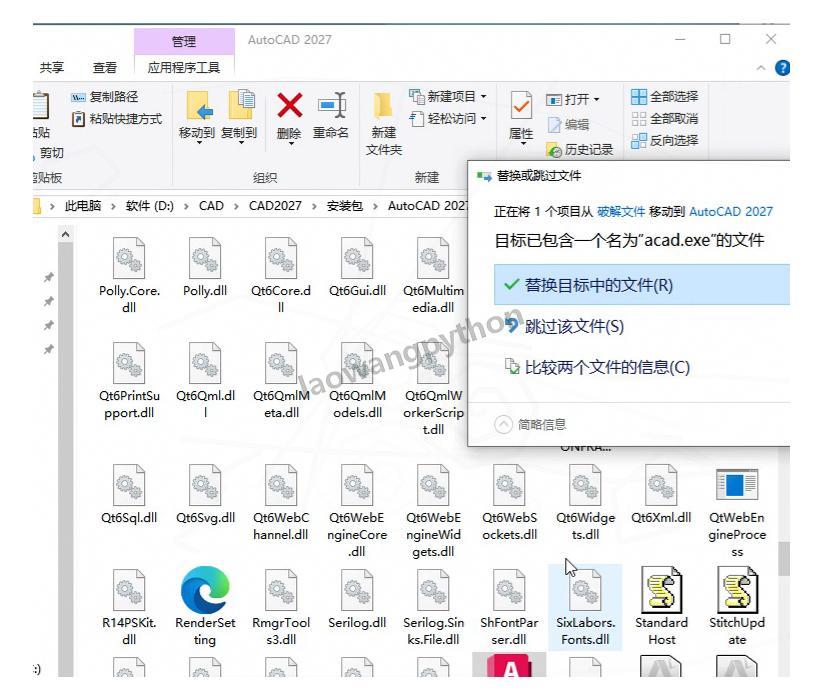Open the 复制到 copy-to tool
Image resolution: width=823 pixels, height=700 pixels.
click(239, 116)
